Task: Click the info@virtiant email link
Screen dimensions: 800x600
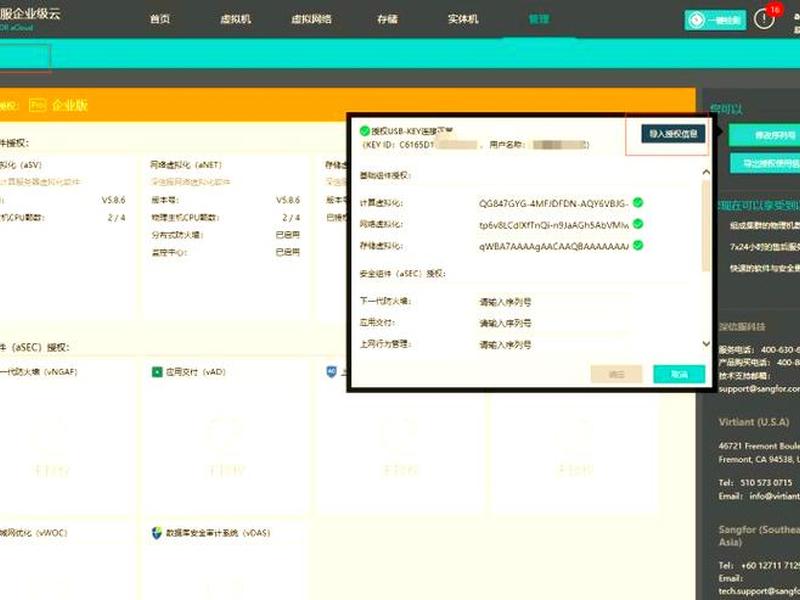Action: [774, 496]
